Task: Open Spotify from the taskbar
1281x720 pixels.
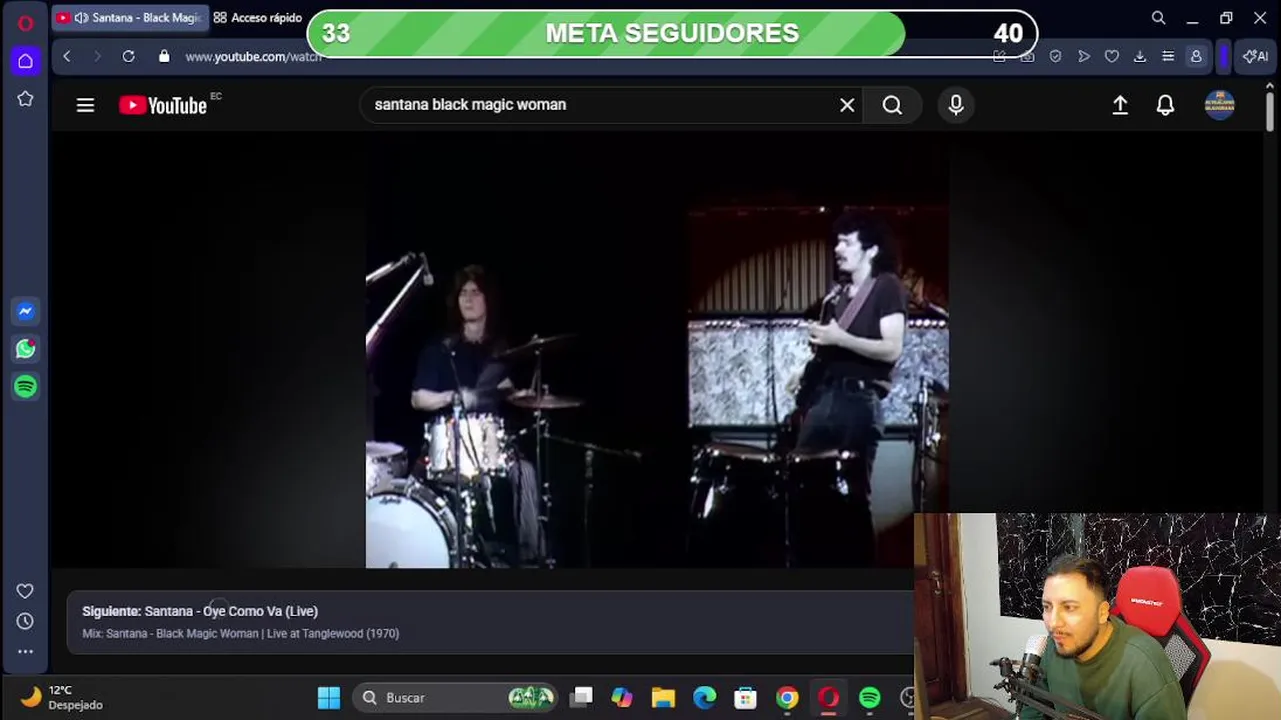Action: click(x=870, y=698)
